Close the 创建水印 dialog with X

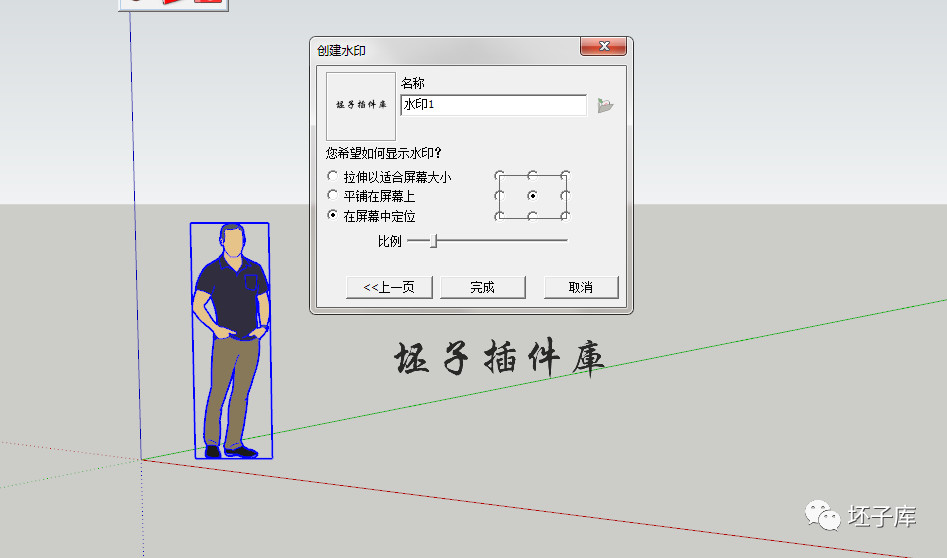tap(603, 46)
